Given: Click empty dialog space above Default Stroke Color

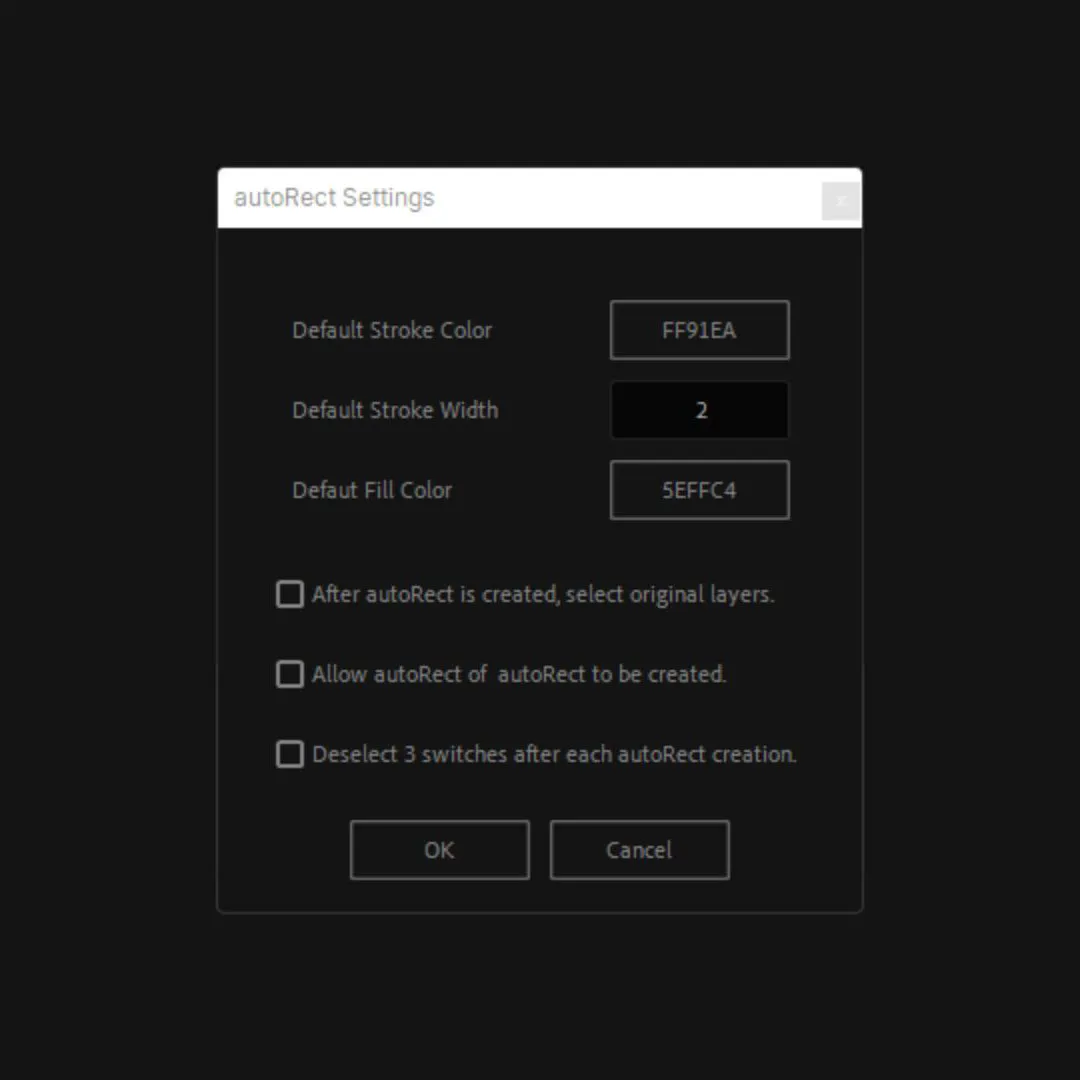Looking at the screenshot, I should coord(540,265).
